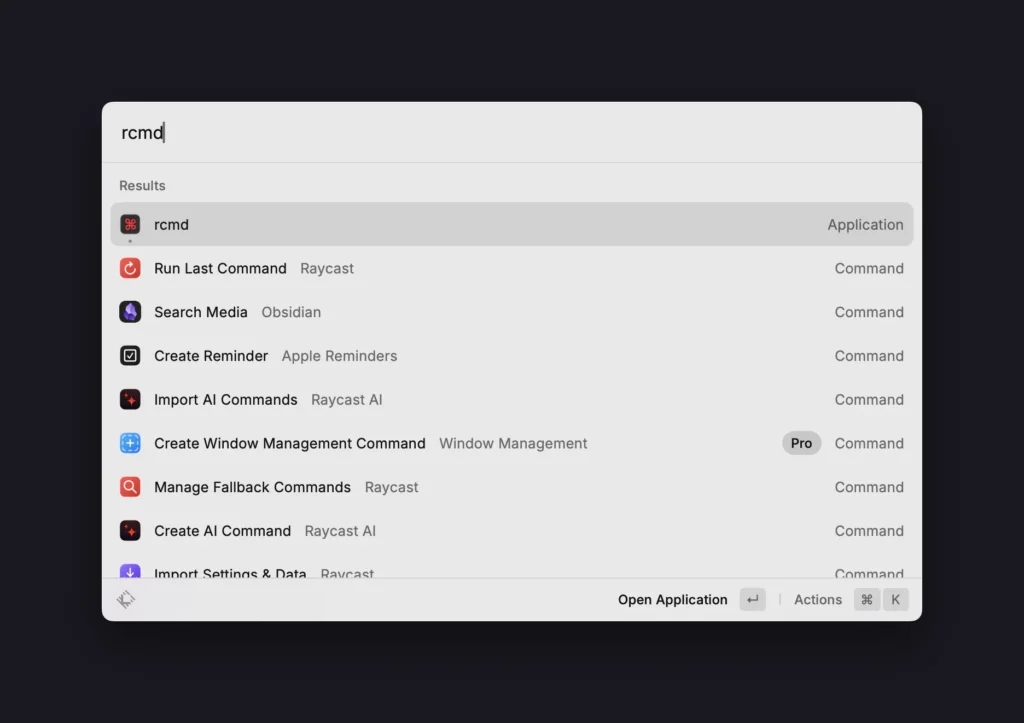1024x723 pixels.
Task: Select the Run Last Command row
Action: 500,268
